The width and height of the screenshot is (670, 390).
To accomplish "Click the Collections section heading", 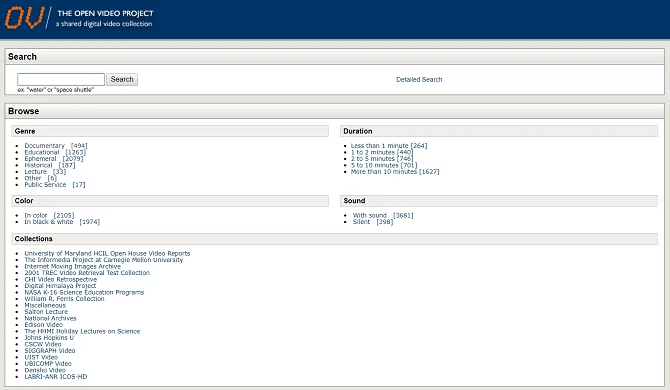I will [x=33, y=239].
